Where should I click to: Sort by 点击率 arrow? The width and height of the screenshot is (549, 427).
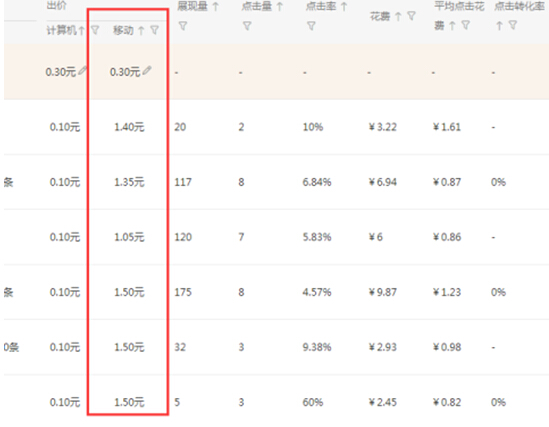point(344,6)
